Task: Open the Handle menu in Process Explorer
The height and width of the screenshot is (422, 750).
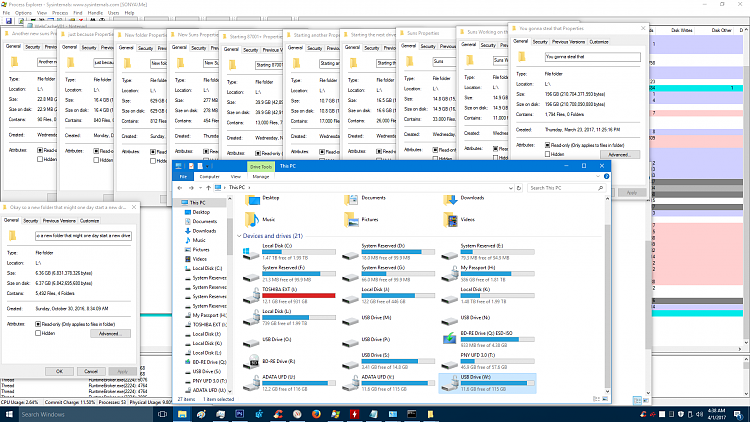Action: coord(95,13)
